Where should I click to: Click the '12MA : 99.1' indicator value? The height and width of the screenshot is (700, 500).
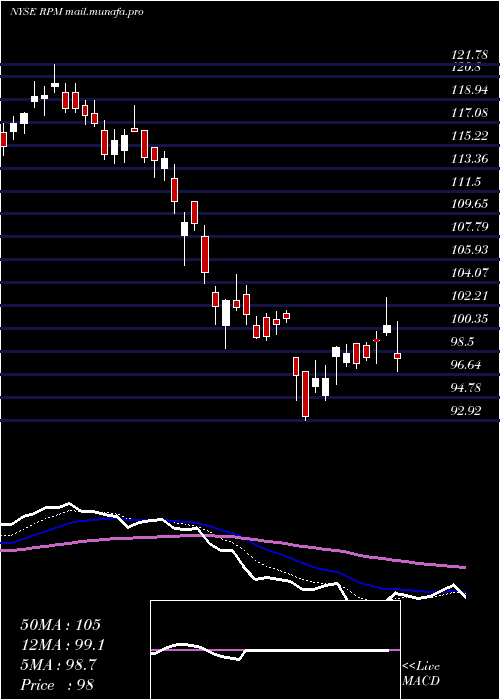click(x=63, y=645)
